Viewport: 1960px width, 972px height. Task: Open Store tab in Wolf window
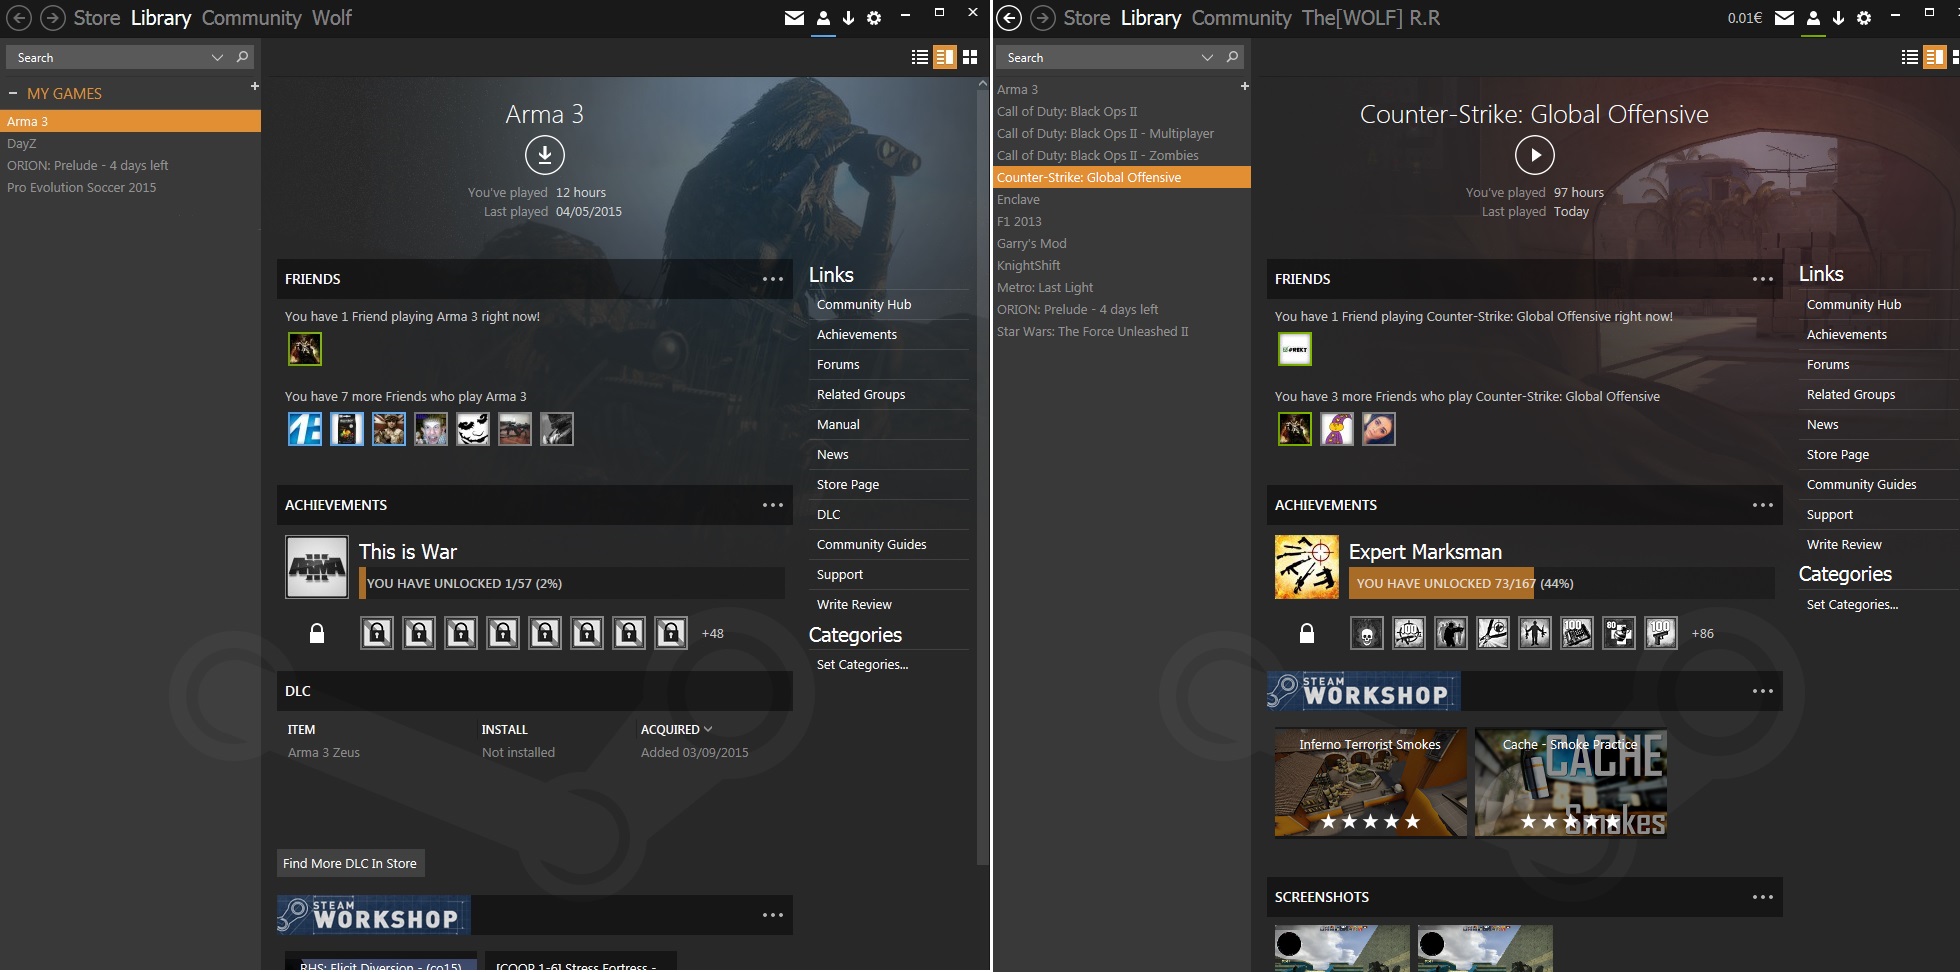(97, 18)
